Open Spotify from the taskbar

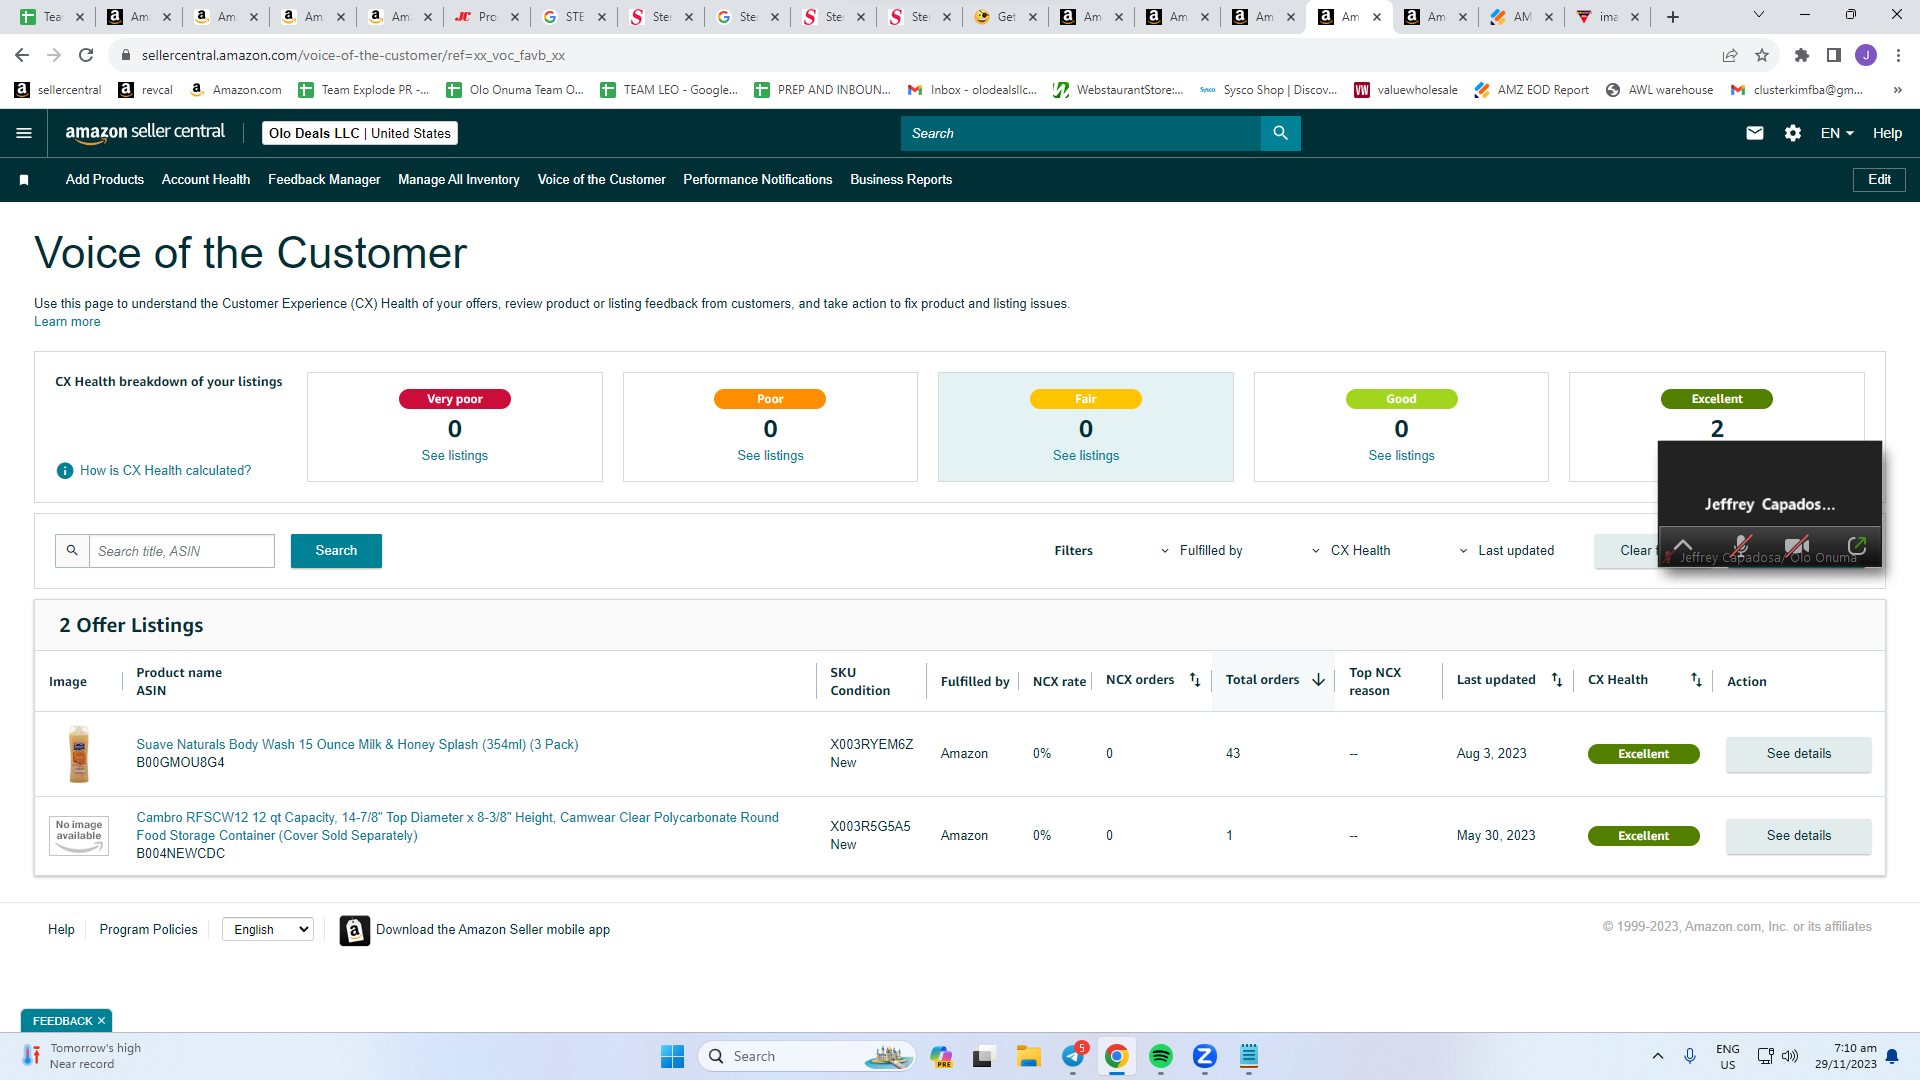[x=1161, y=1056]
